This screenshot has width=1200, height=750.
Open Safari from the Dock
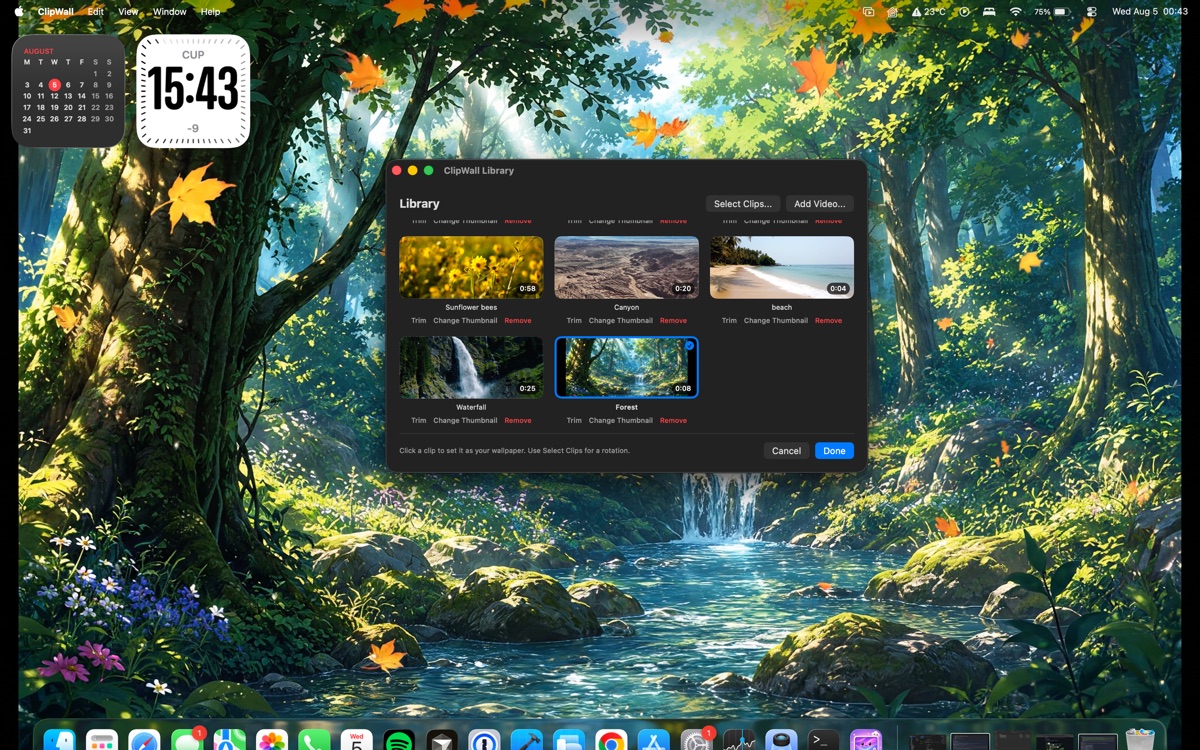coord(144,740)
